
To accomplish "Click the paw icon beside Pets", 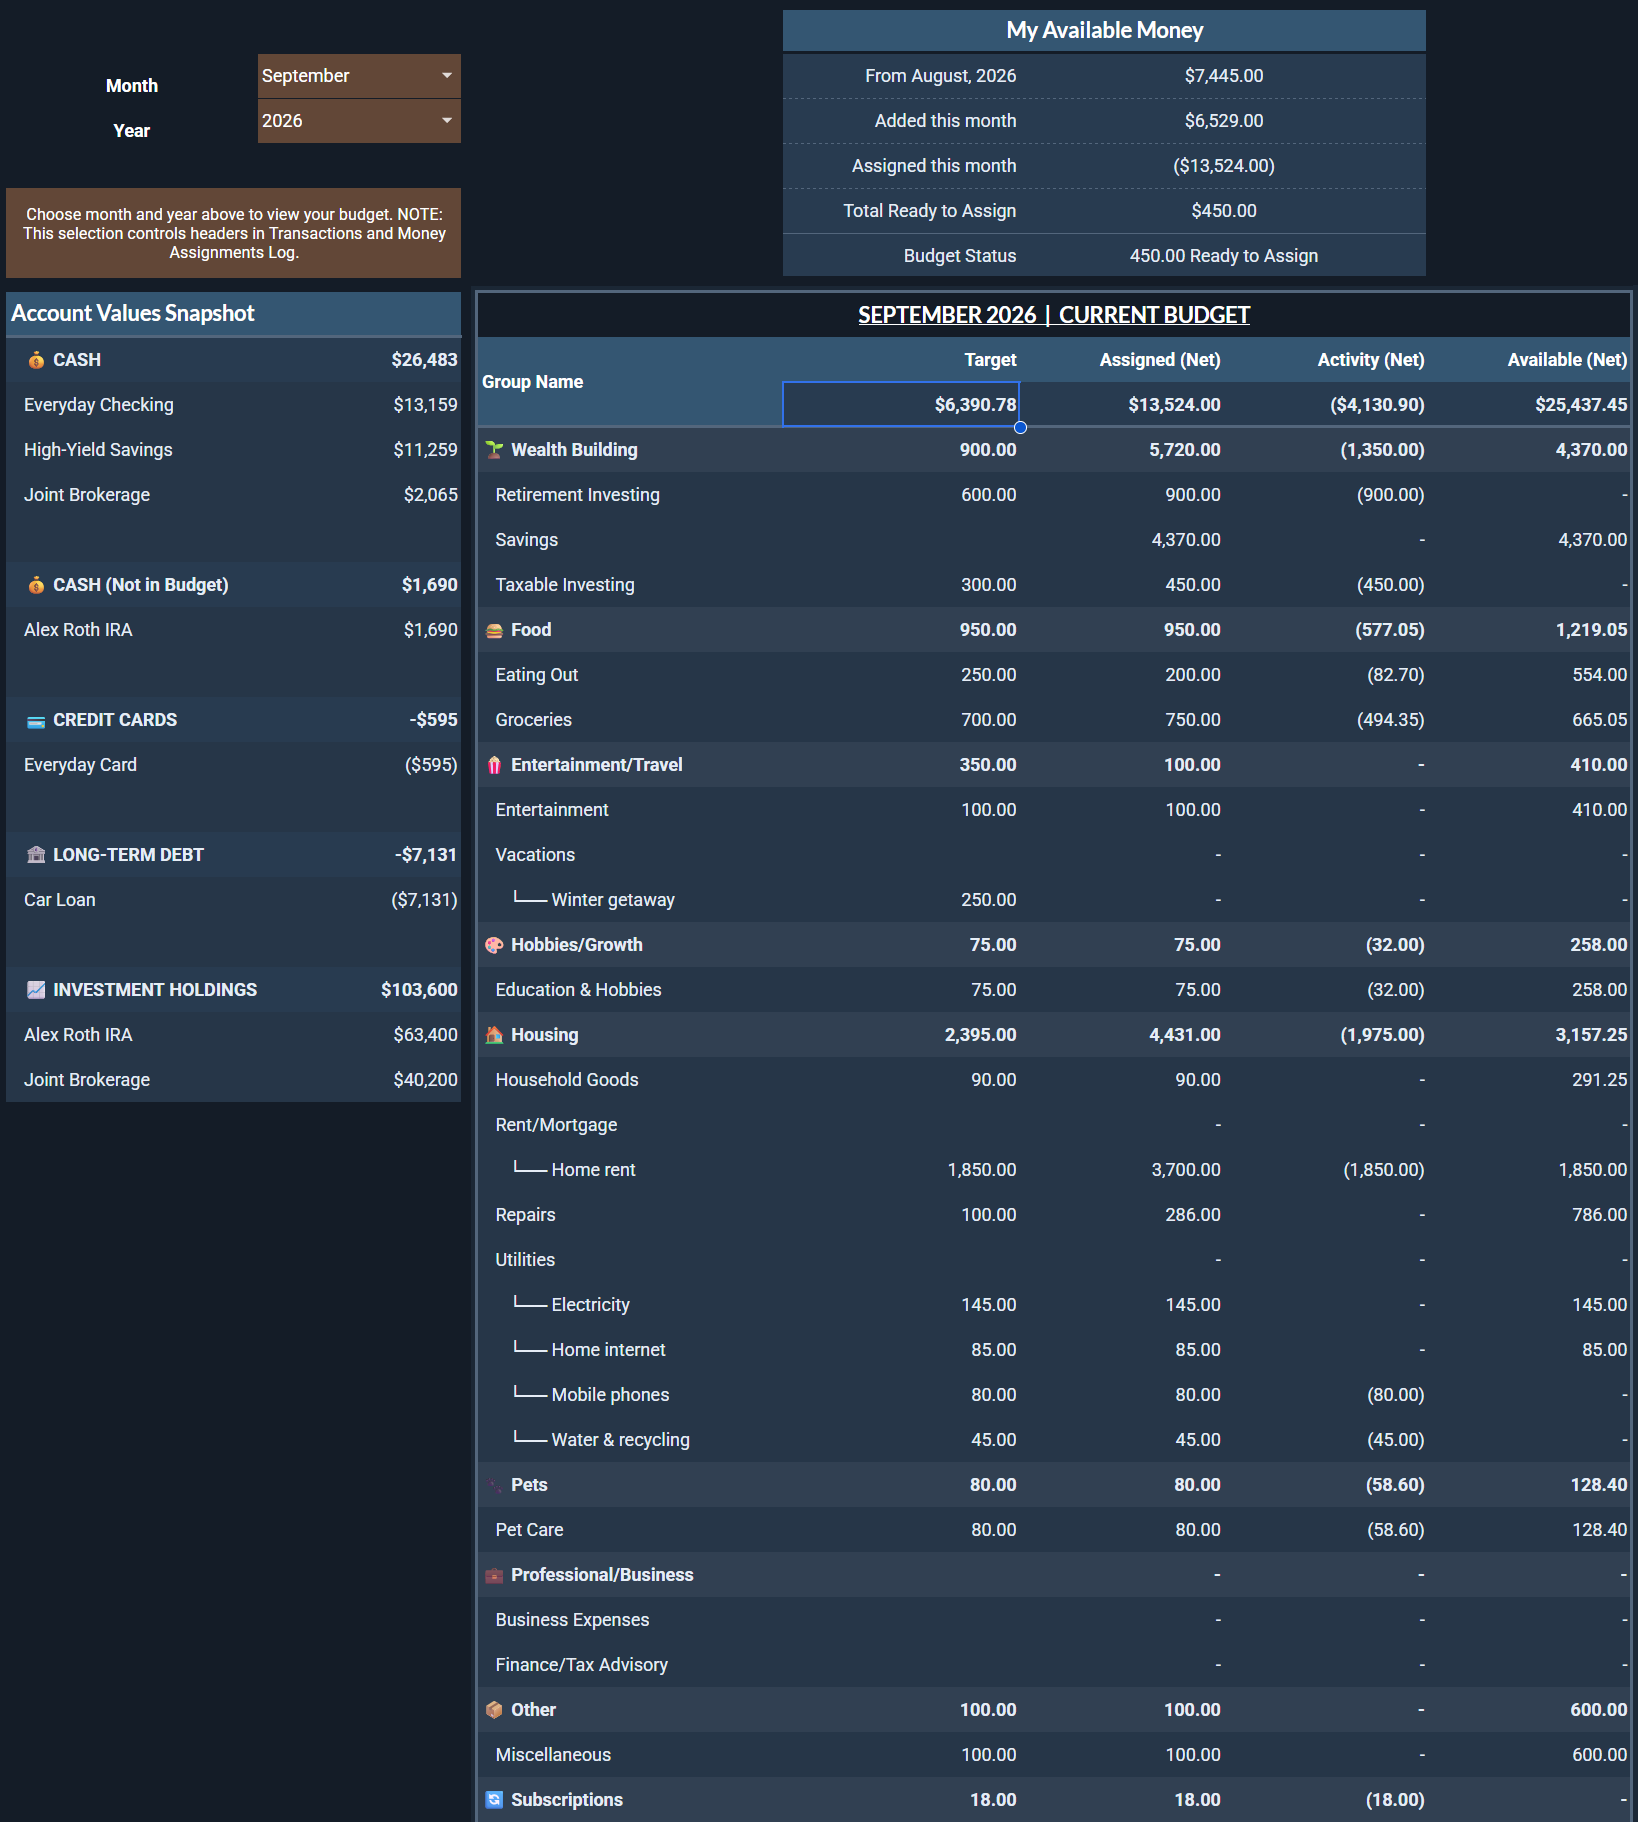I will click(494, 1485).
